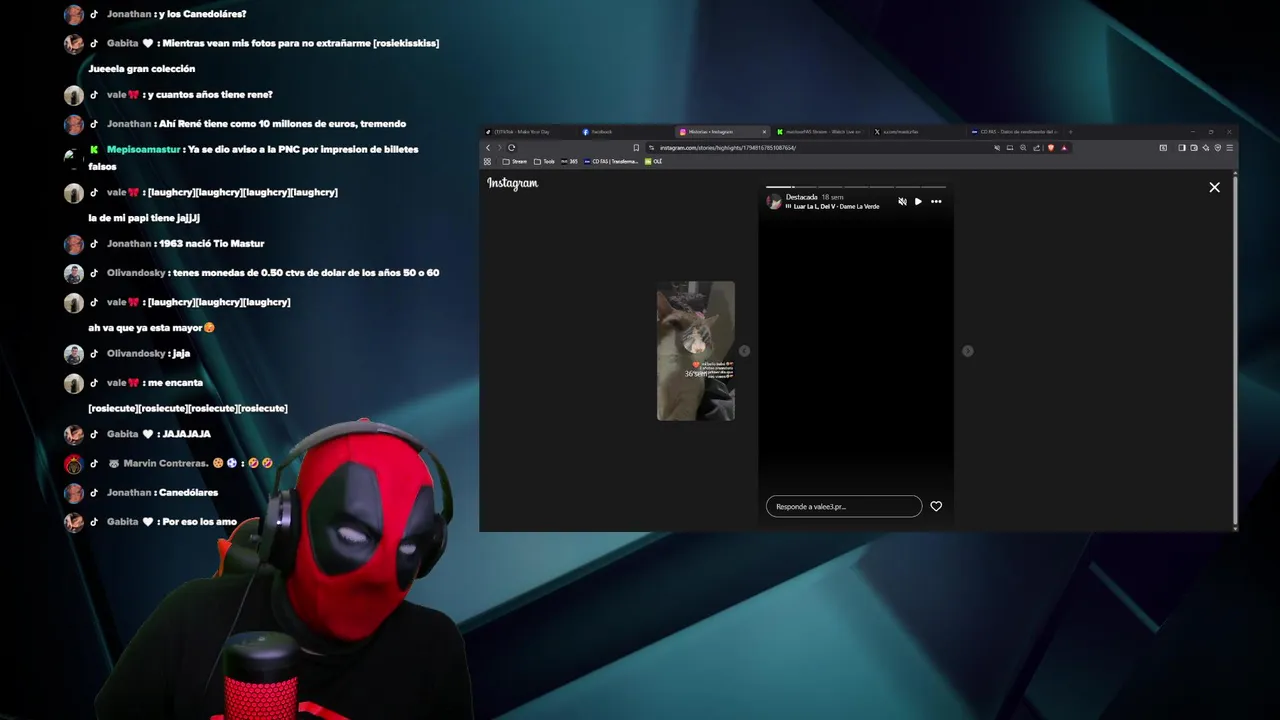
Task: Click the story progress bar segments
Action: coord(856,187)
